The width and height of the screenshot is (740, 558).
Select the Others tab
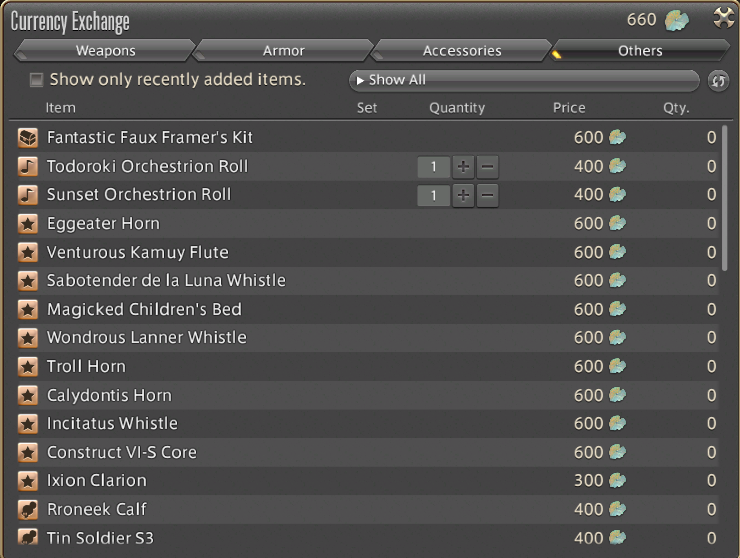pyautogui.click(x=640, y=51)
